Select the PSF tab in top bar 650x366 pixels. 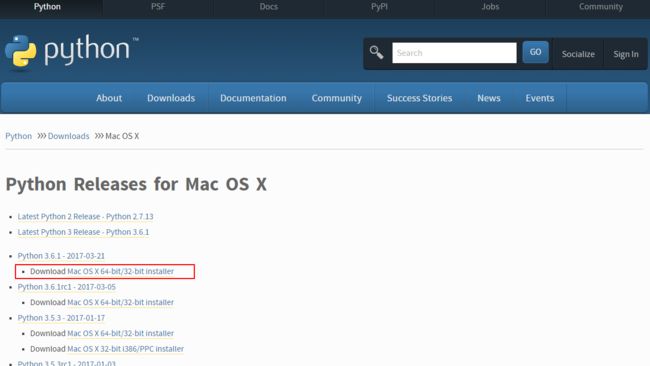pos(158,7)
